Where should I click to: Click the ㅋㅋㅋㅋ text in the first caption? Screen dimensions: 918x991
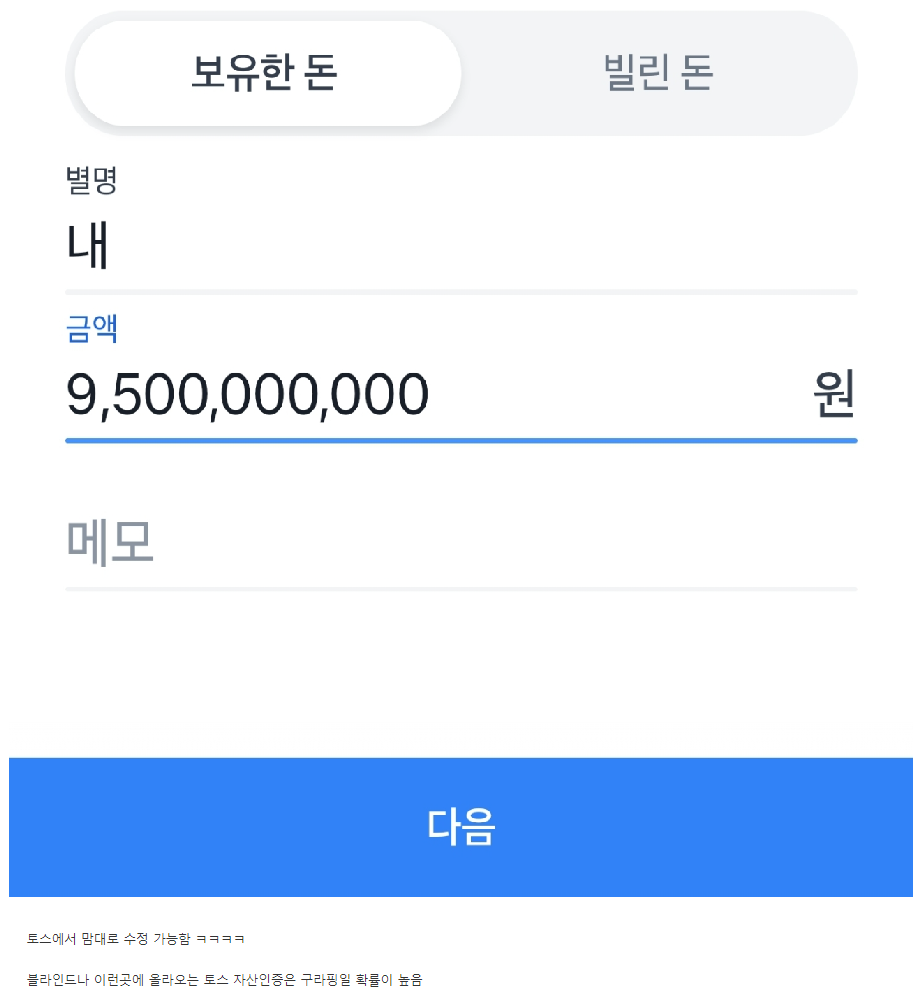(x=221, y=939)
